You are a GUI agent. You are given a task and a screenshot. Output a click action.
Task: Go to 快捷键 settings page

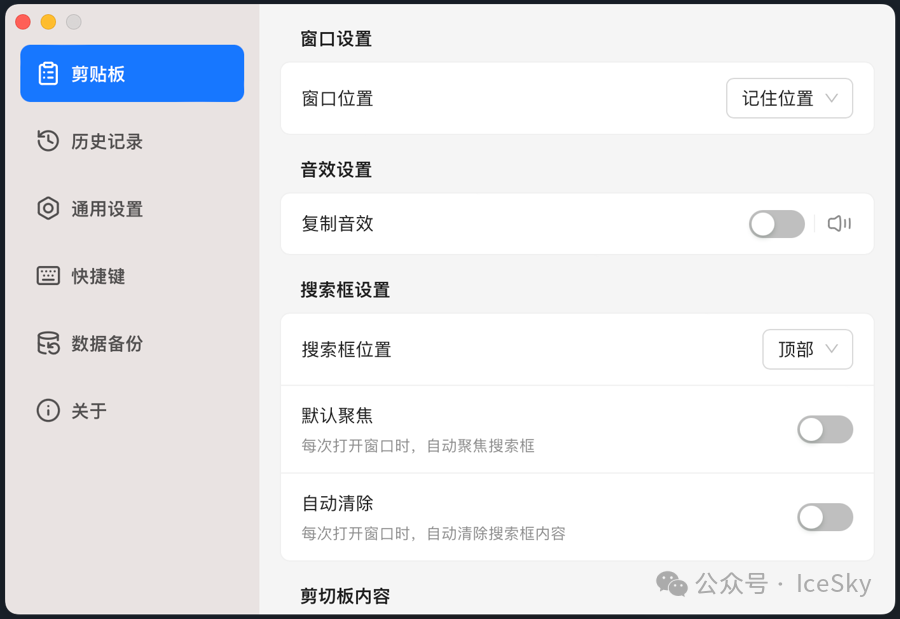coord(98,276)
